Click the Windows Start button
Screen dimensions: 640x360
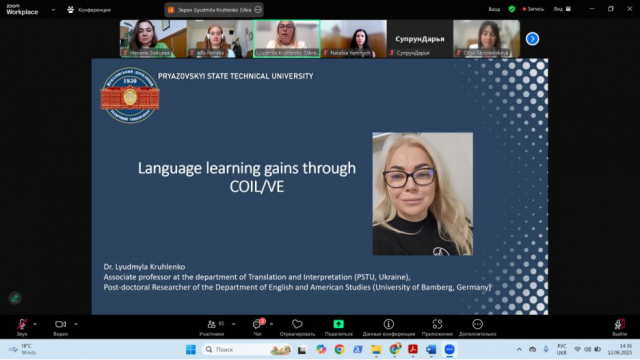coord(191,349)
